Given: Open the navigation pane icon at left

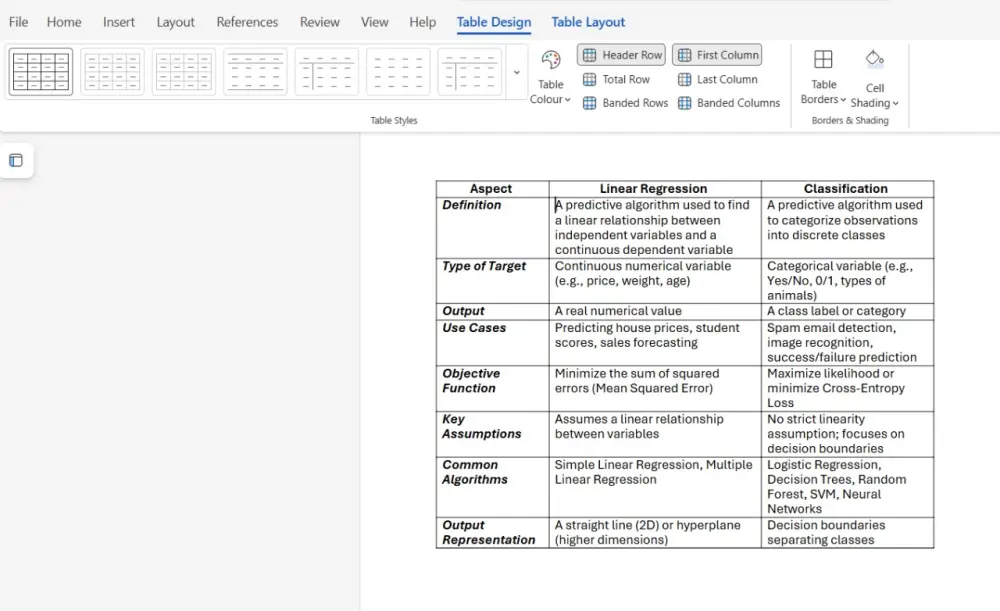Looking at the screenshot, I should tap(16, 160).
